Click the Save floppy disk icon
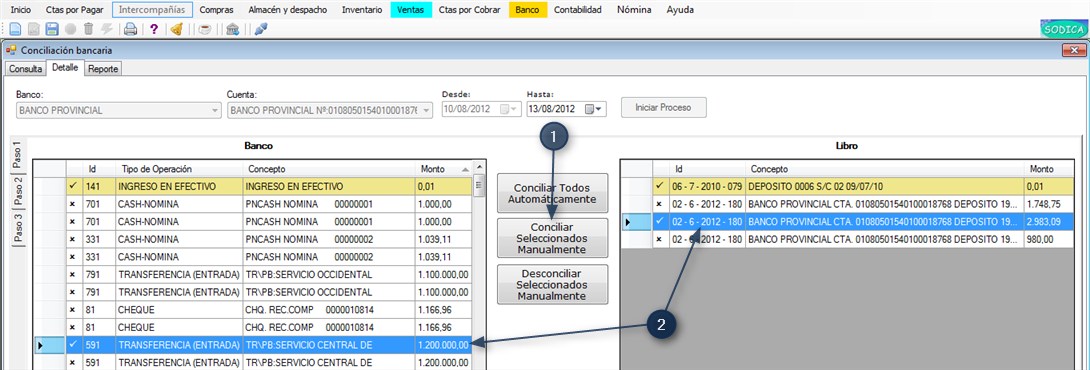The height and width of the screenshot is (370, 1090). click(51, 29)
